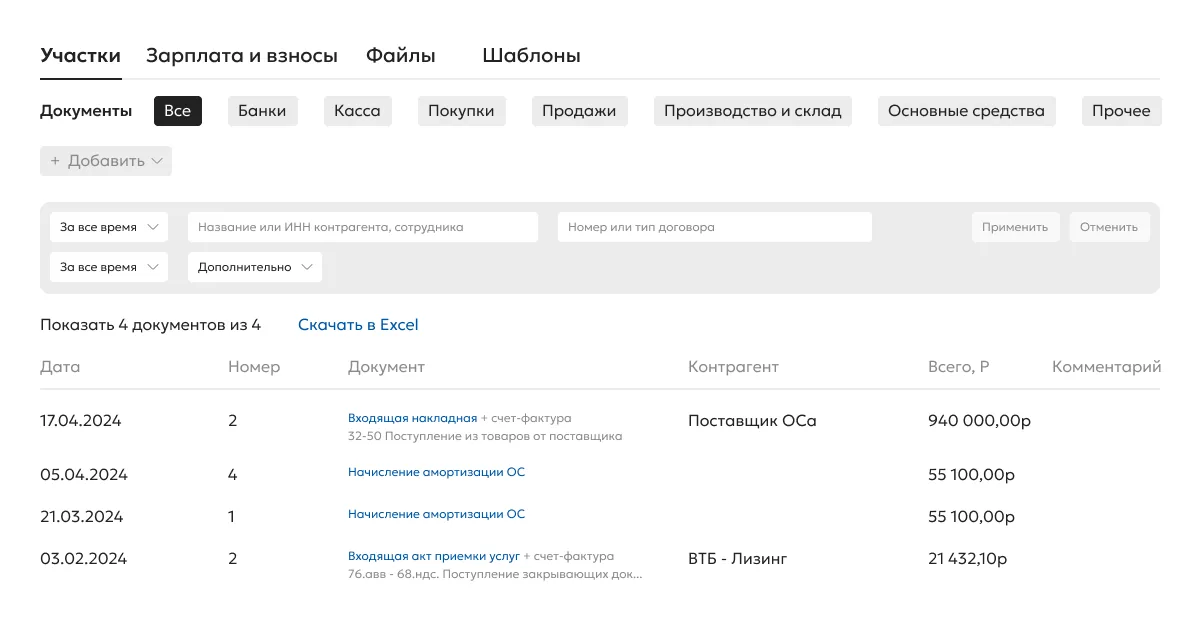The image size is (1200, 620).
Task: Click the Применить button
Action: pyautogui.click(x=1015, y=227)
